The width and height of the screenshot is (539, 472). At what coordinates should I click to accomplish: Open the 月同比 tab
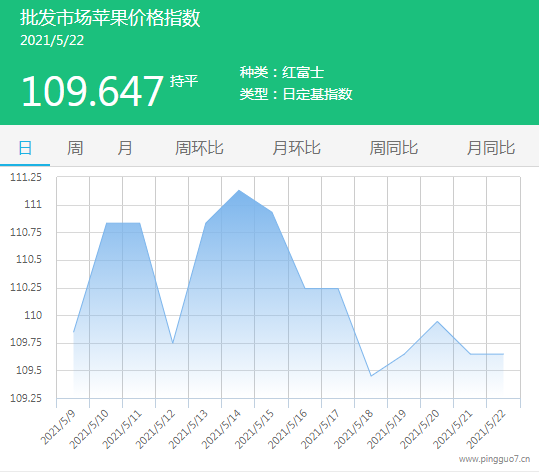[491, 149]
